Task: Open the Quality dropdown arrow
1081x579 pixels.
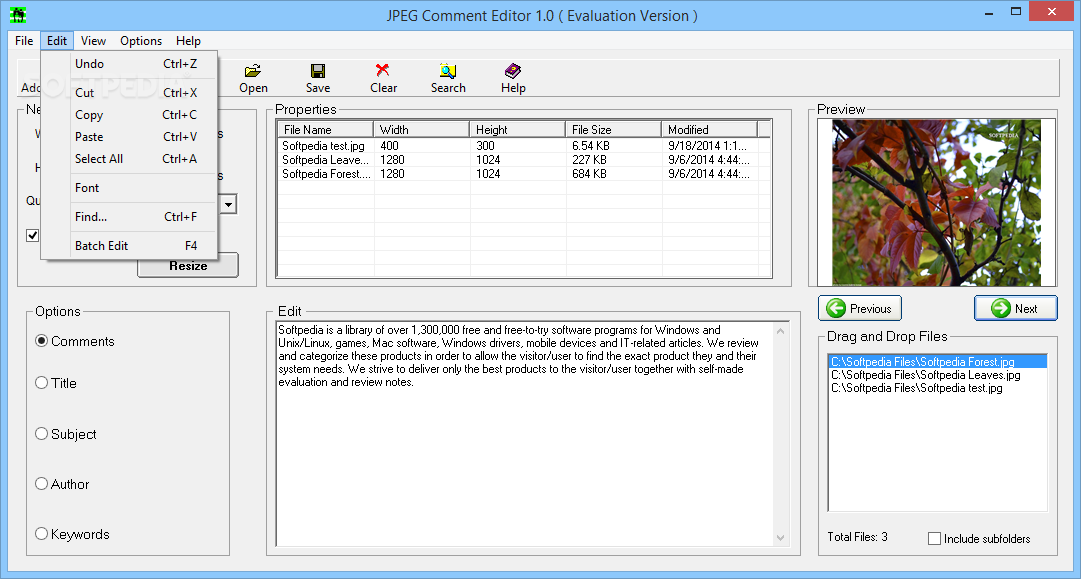Action: point(229,204)
